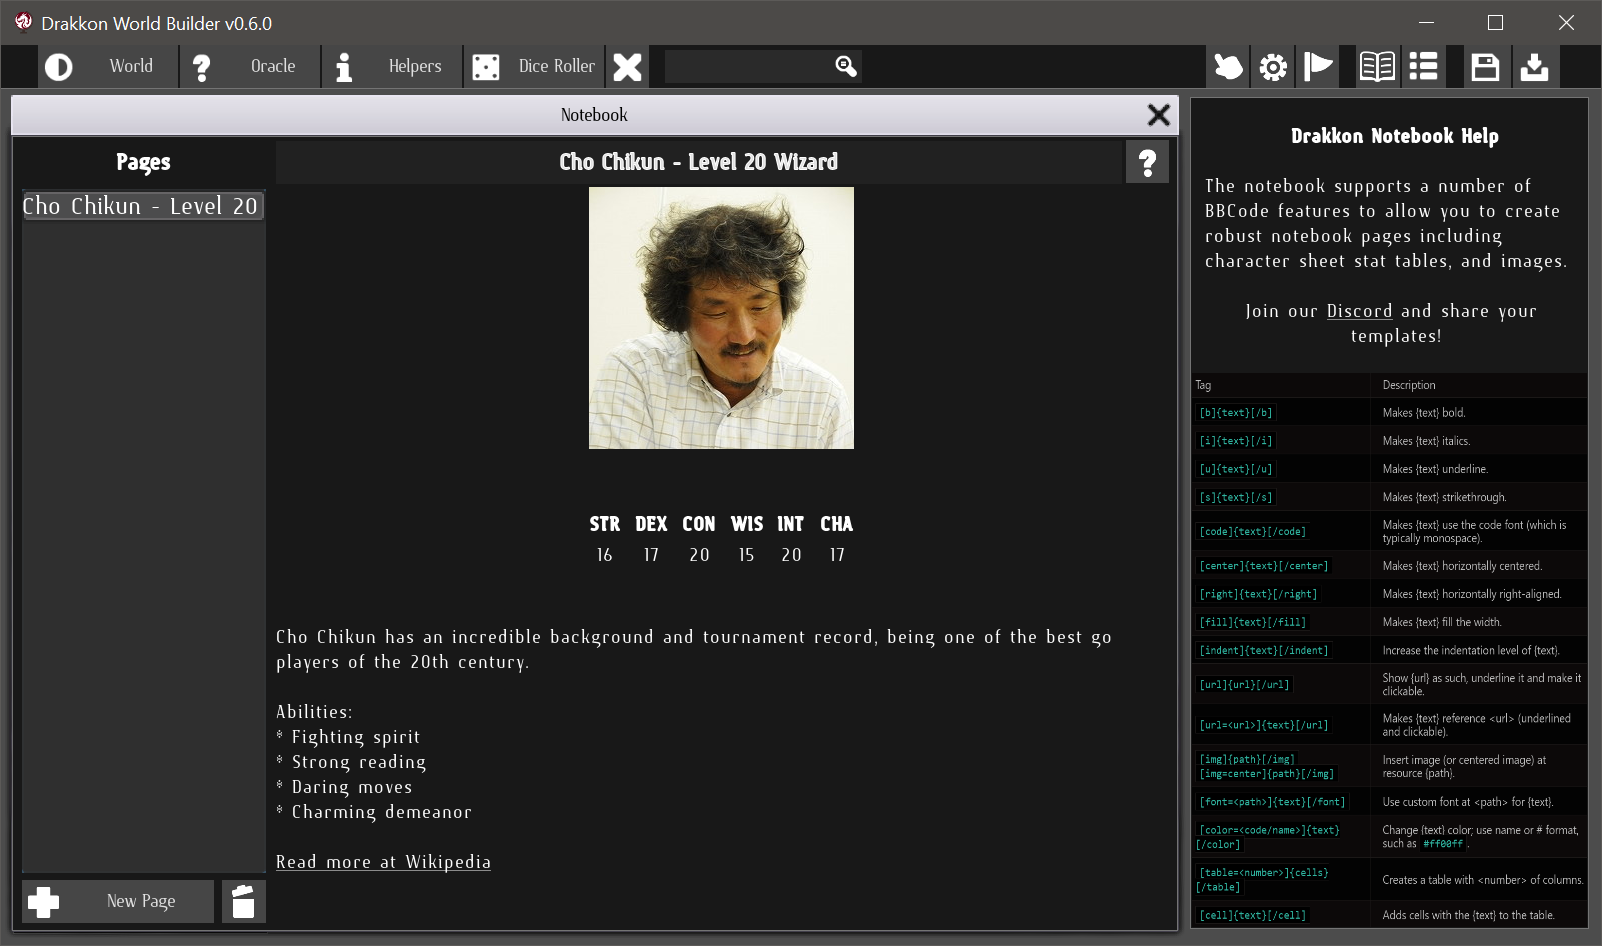The width and height of the screenshot is (1602, 946).
Task: Open the Read more at Wikipedia link
Action: (383, 862)
